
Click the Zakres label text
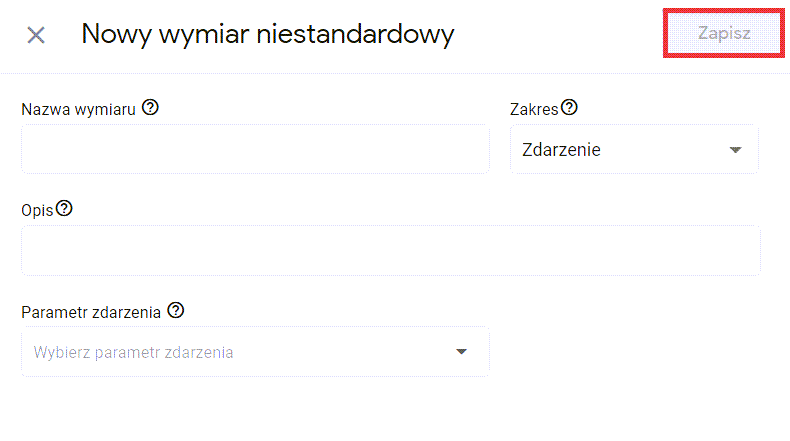[x=534, y=109]
